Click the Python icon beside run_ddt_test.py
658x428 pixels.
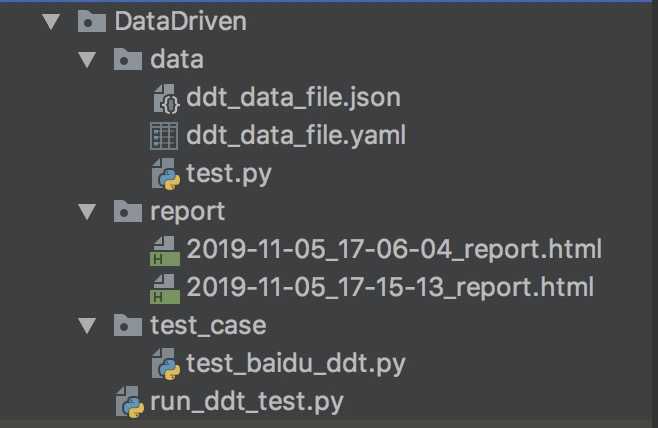click(x=129, y=402)
